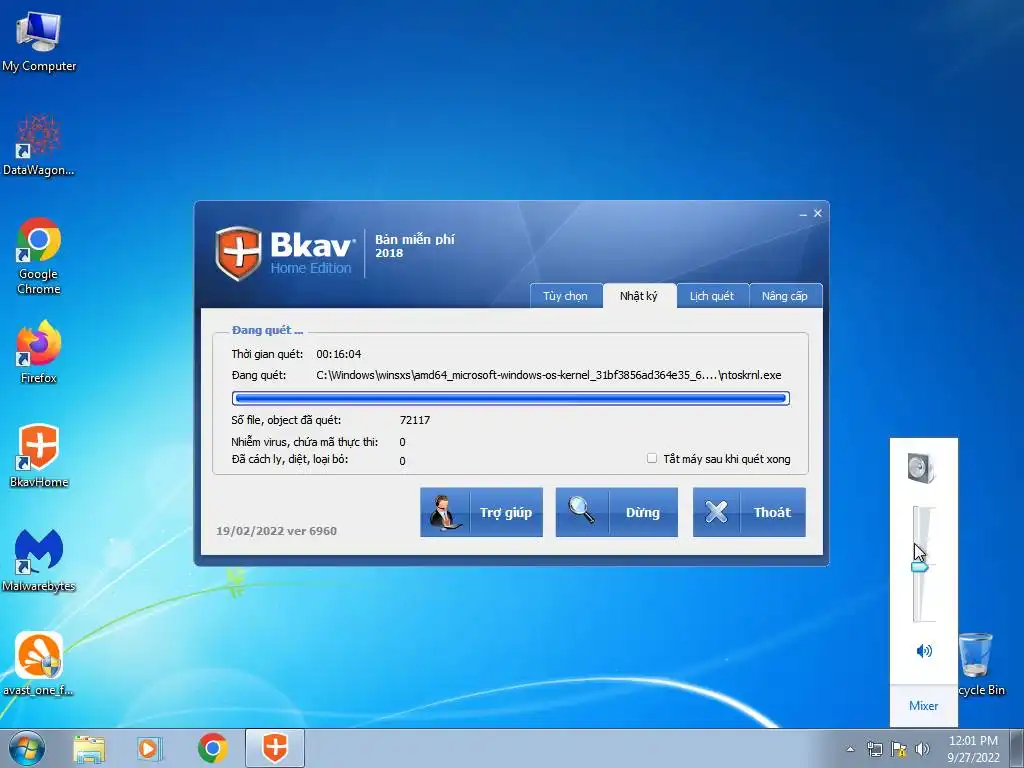Open the volume Mixer link

tap(923, 706)
